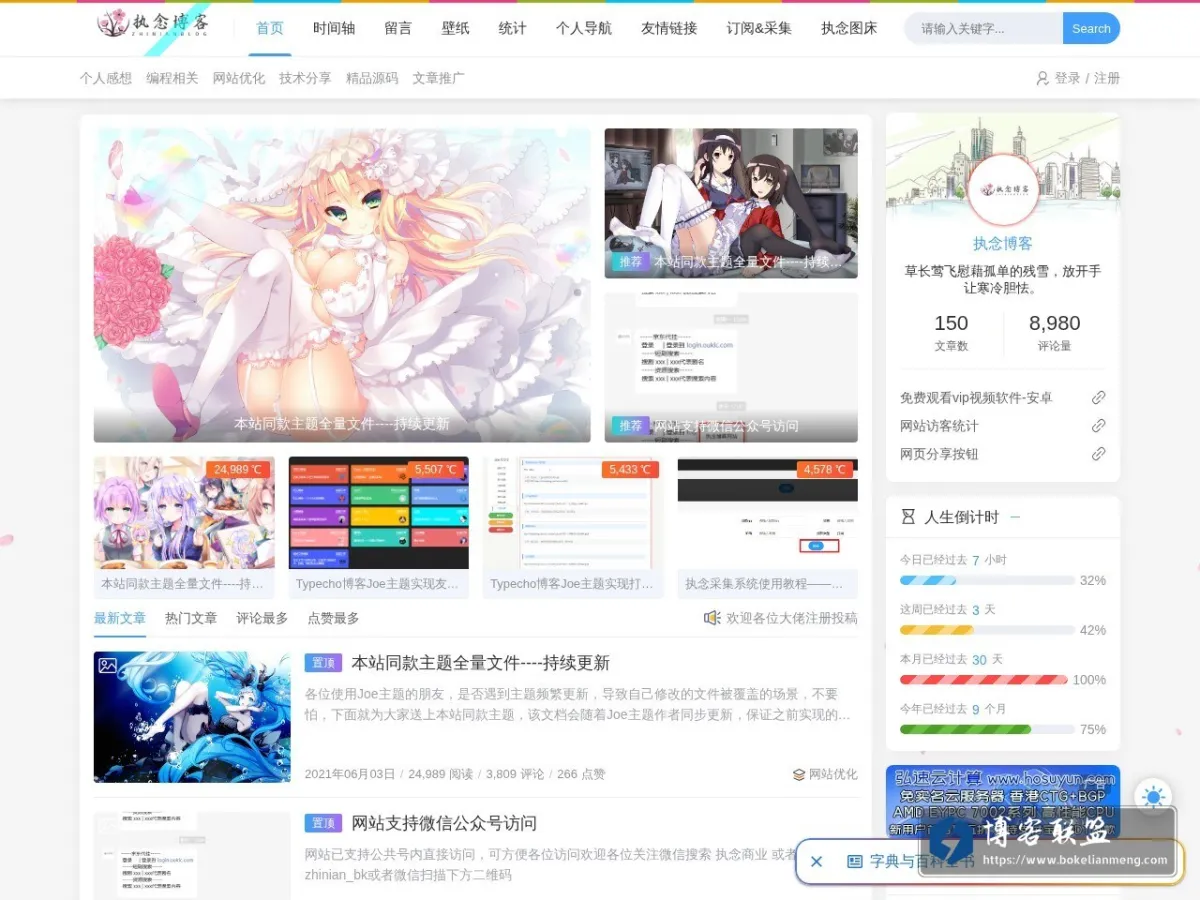Go to the 留言 page
Viewport: 1200px width, 900px height.
(398, 28)
